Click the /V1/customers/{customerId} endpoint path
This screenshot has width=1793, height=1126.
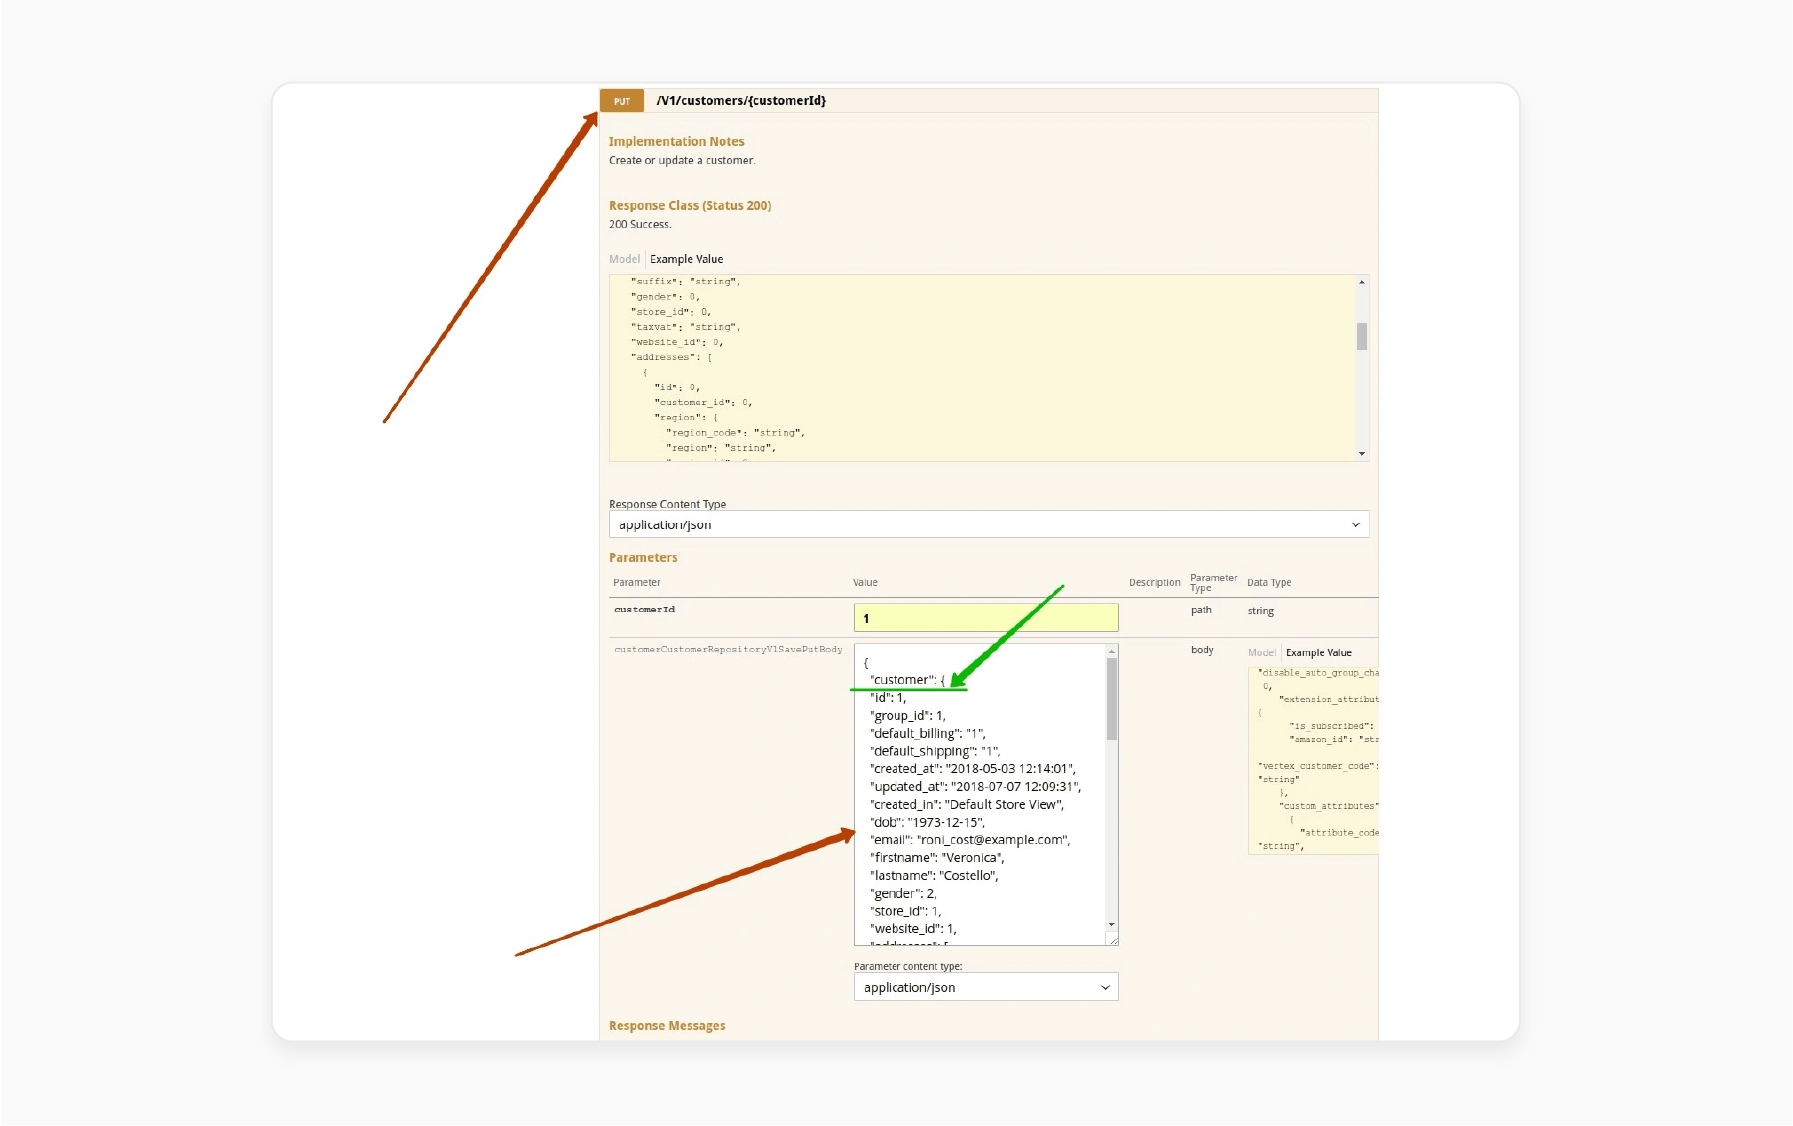tap(741, 101)
